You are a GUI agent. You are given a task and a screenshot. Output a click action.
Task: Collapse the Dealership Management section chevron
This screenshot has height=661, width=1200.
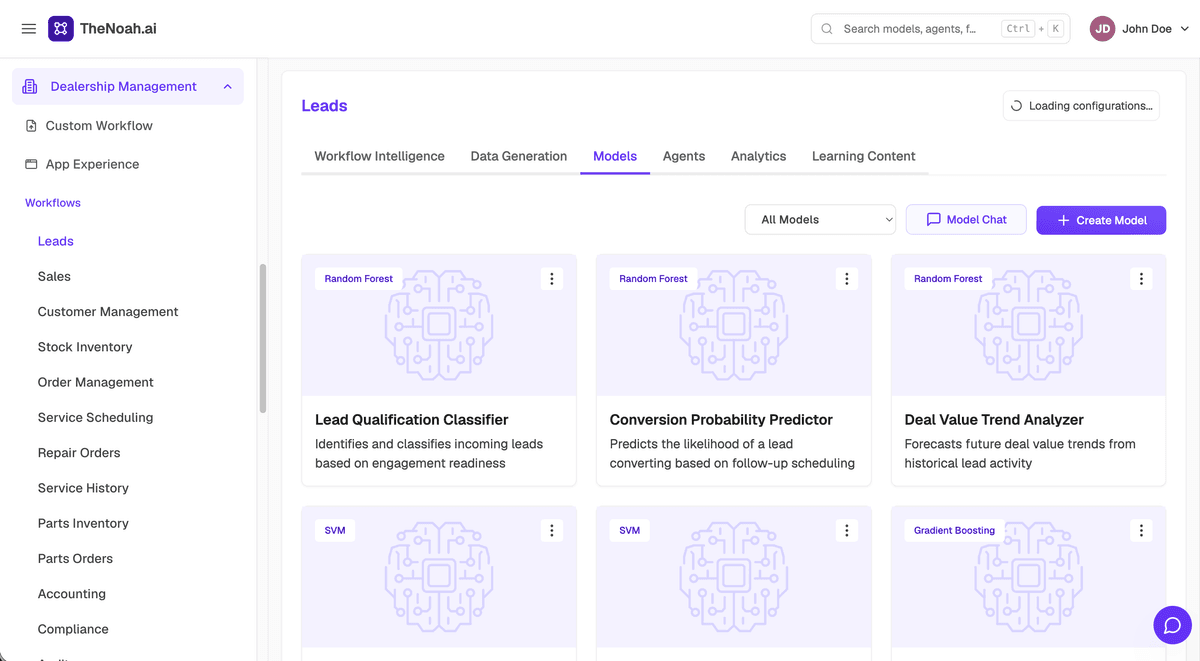pyautogui.click(x=227, y=87)
